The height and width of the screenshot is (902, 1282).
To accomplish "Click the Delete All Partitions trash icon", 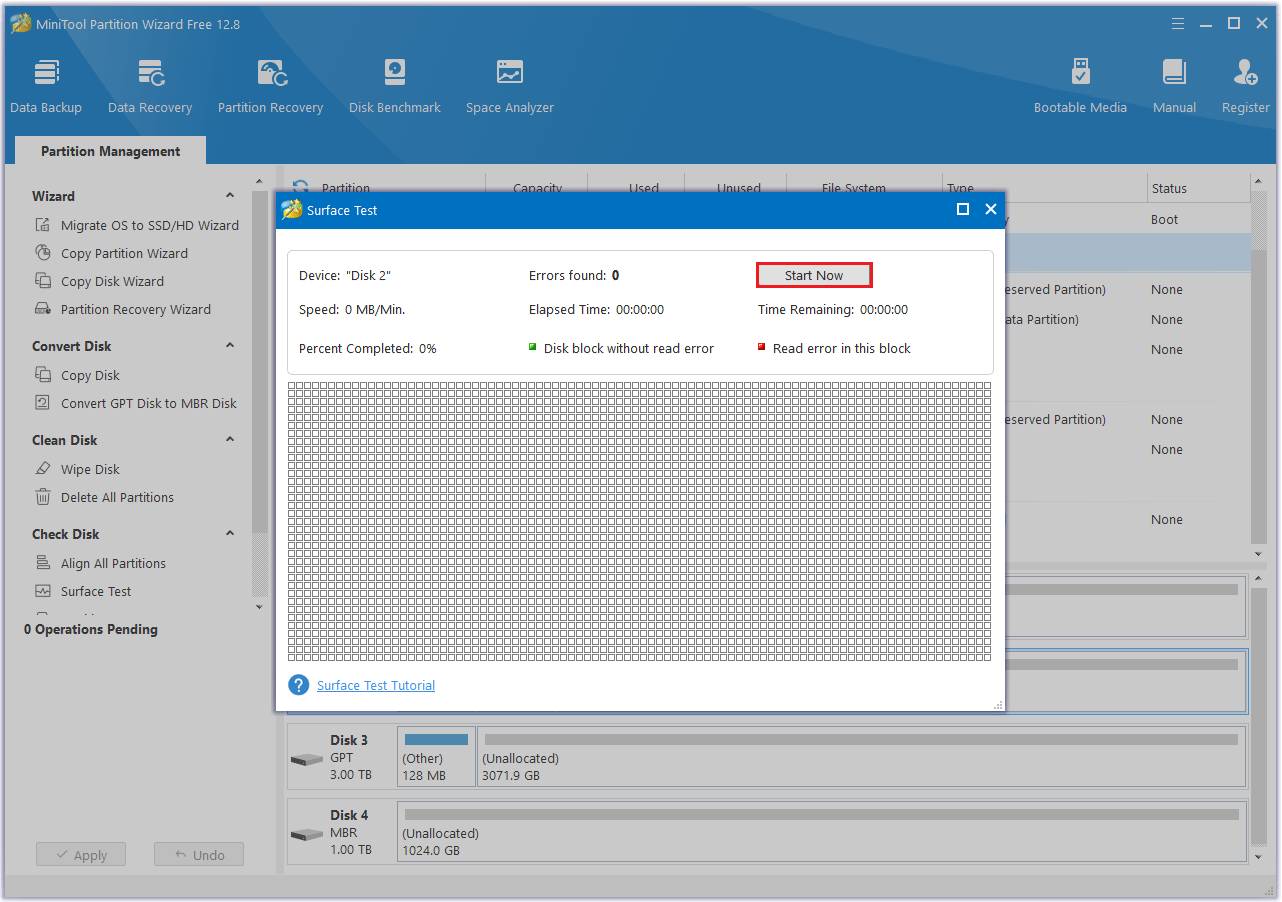I will (x=43, y=497).
